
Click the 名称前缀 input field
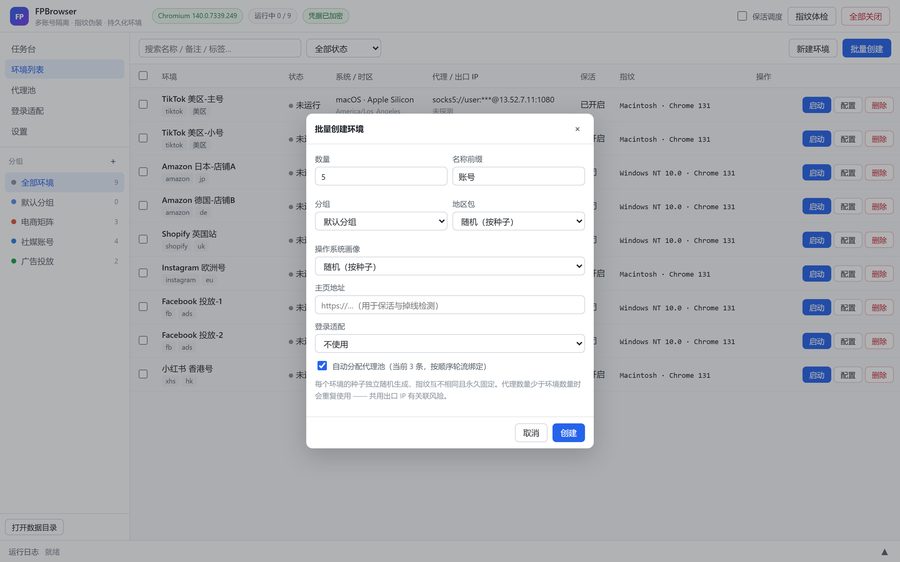(x=518, y=176)
